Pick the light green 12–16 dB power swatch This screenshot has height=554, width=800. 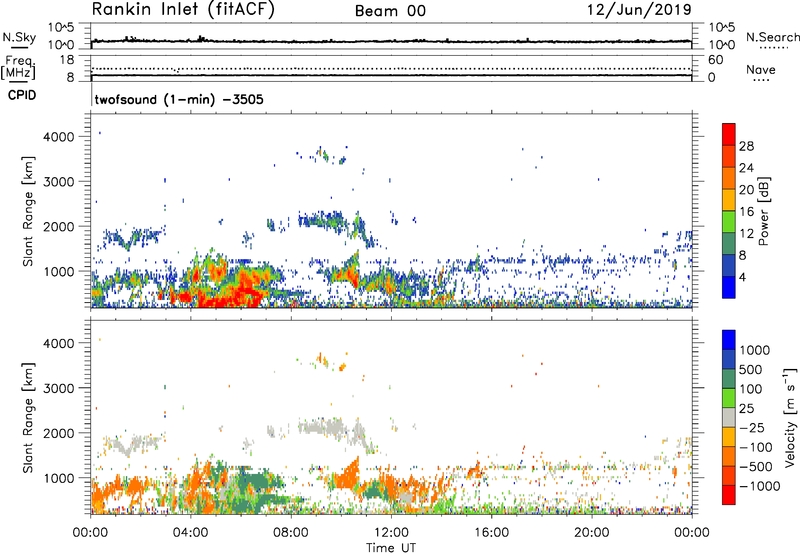coord(729,222)
